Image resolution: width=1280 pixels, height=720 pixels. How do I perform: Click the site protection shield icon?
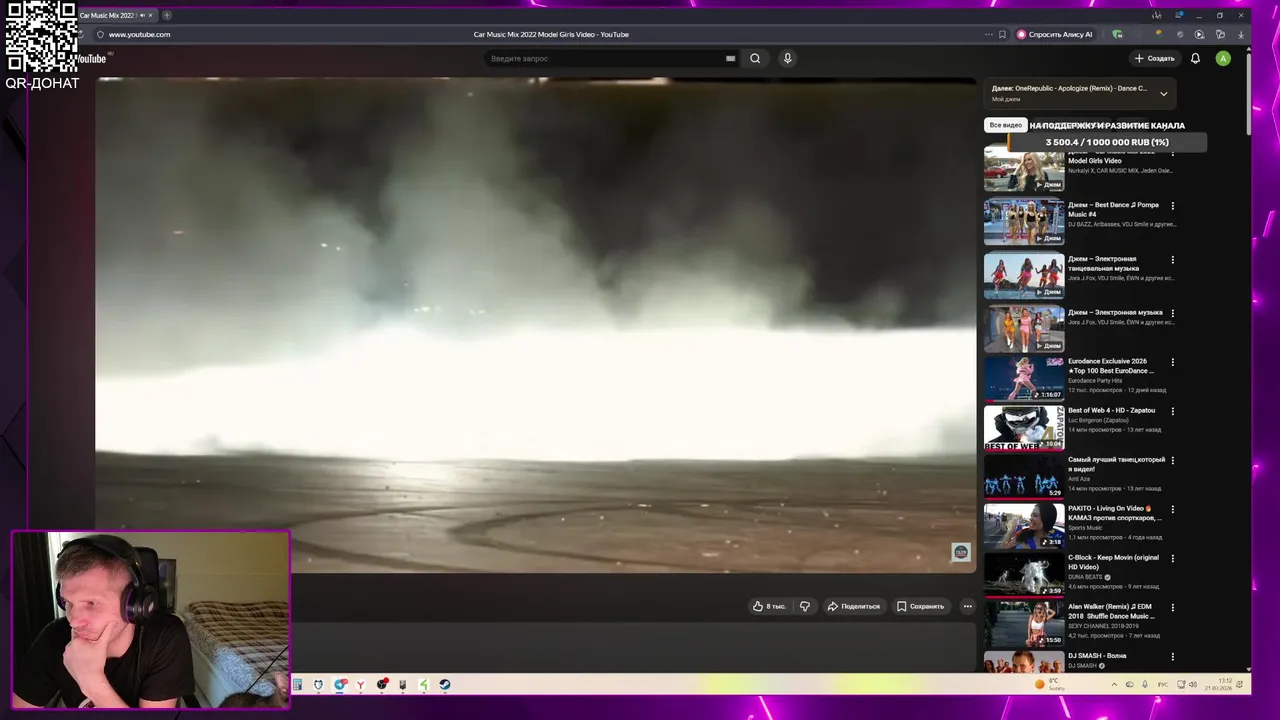pyautogui.click(x=99, y=34)
